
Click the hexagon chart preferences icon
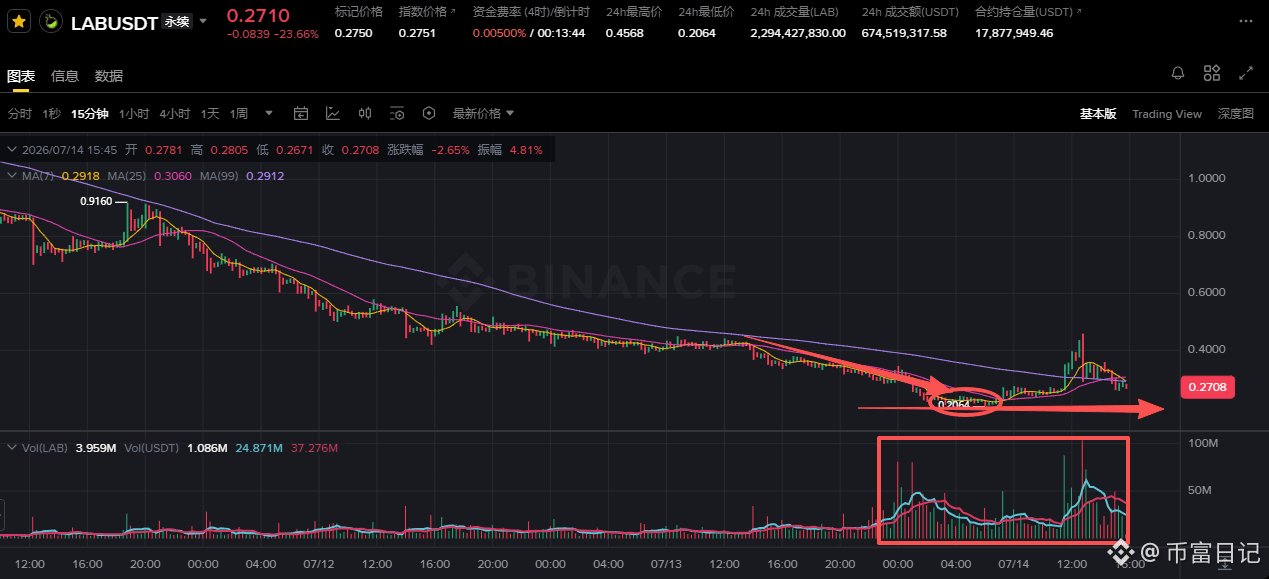(x=429, y=114)
